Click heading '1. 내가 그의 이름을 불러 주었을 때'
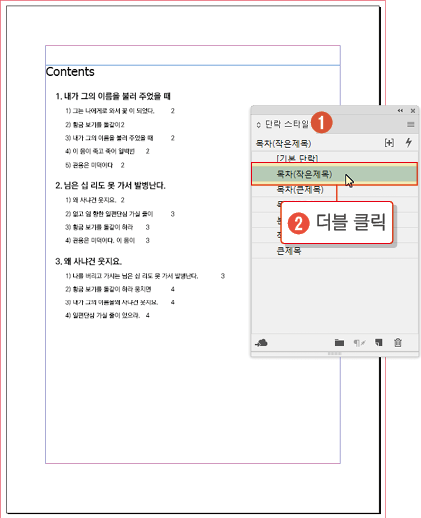Viewport: 421px width, 518px height. (x=113, y=96)
